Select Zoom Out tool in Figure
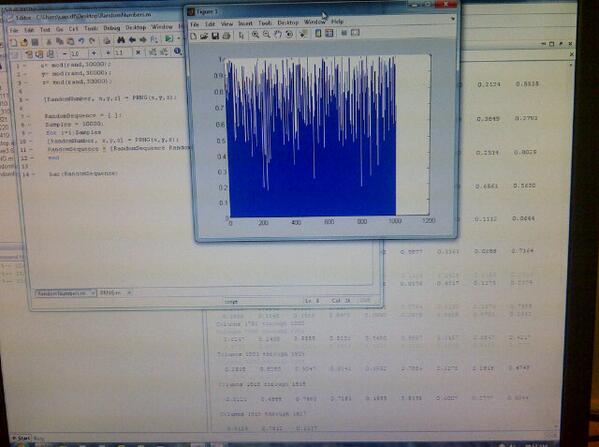 [266, 35]
